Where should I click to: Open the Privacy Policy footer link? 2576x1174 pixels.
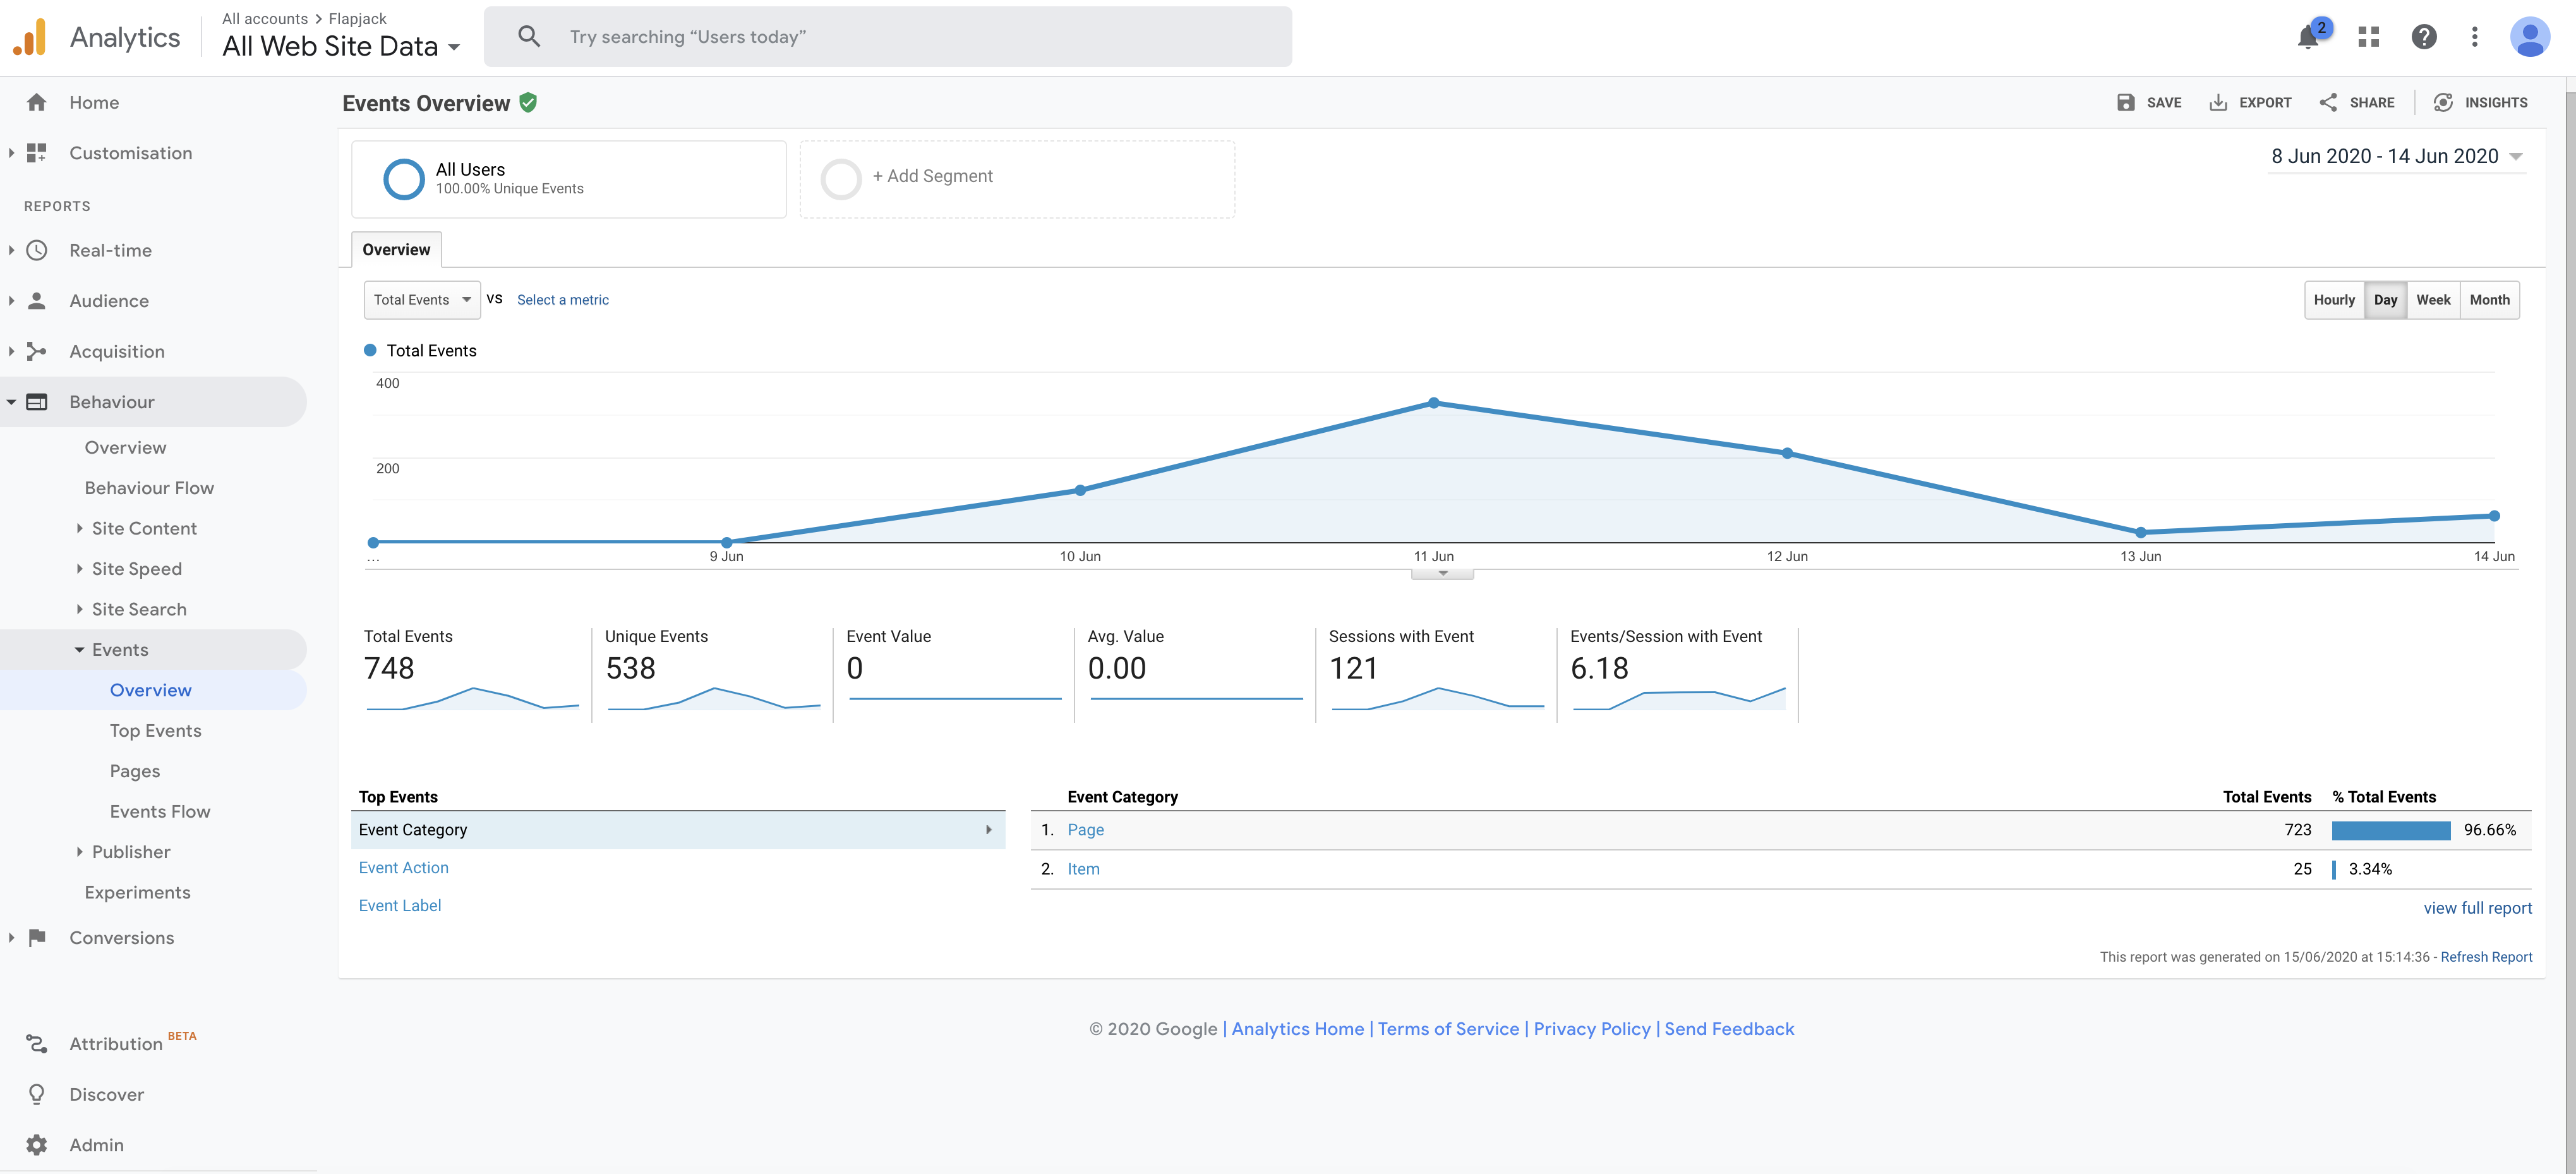click(x=1592, y=1029)
